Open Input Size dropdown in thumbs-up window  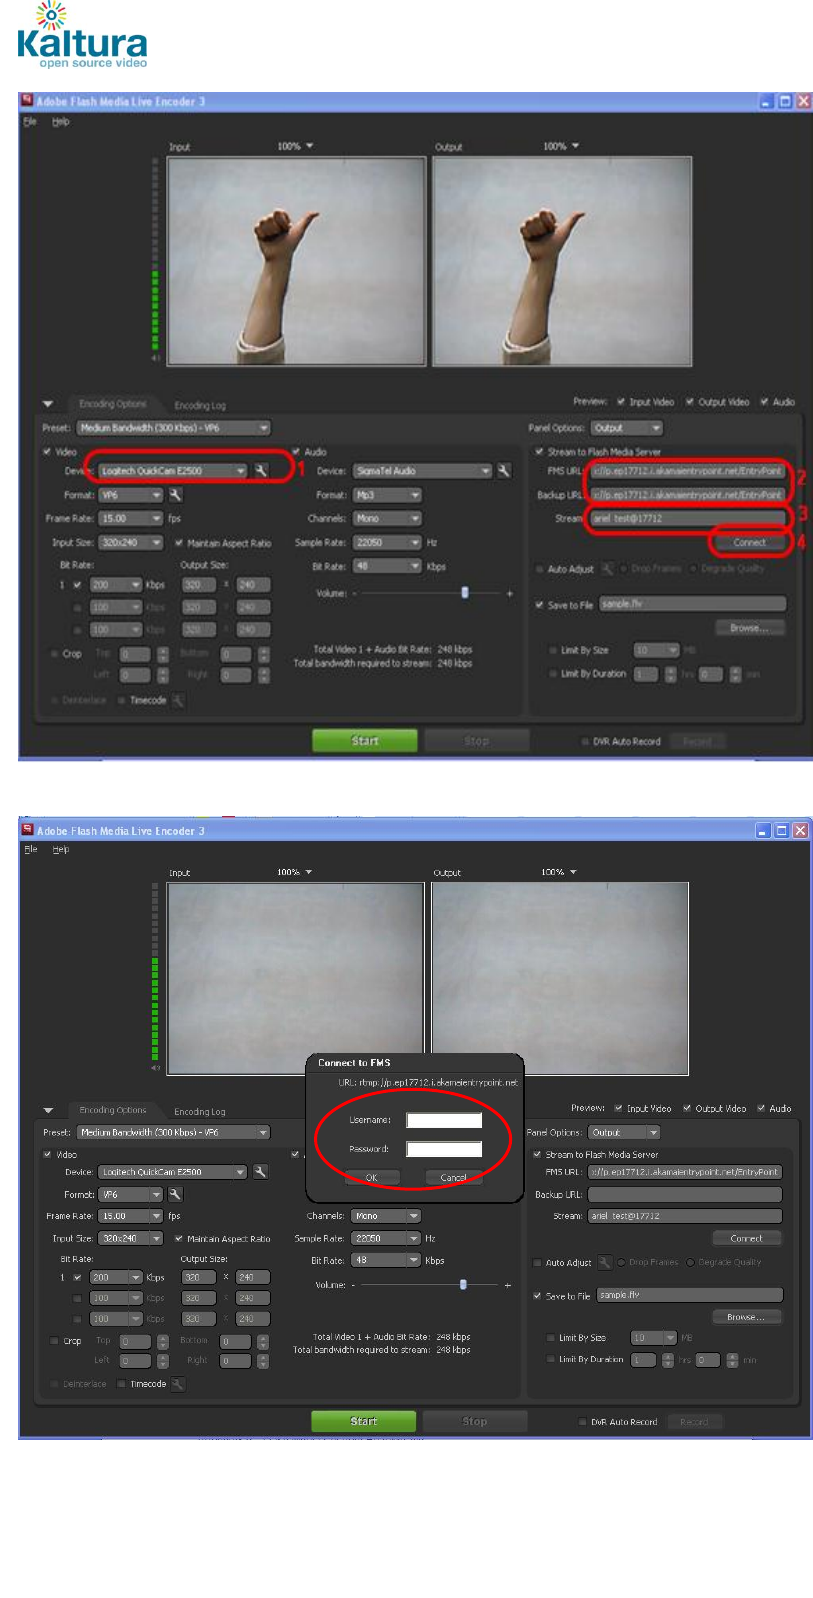click(x=130, y=542)
